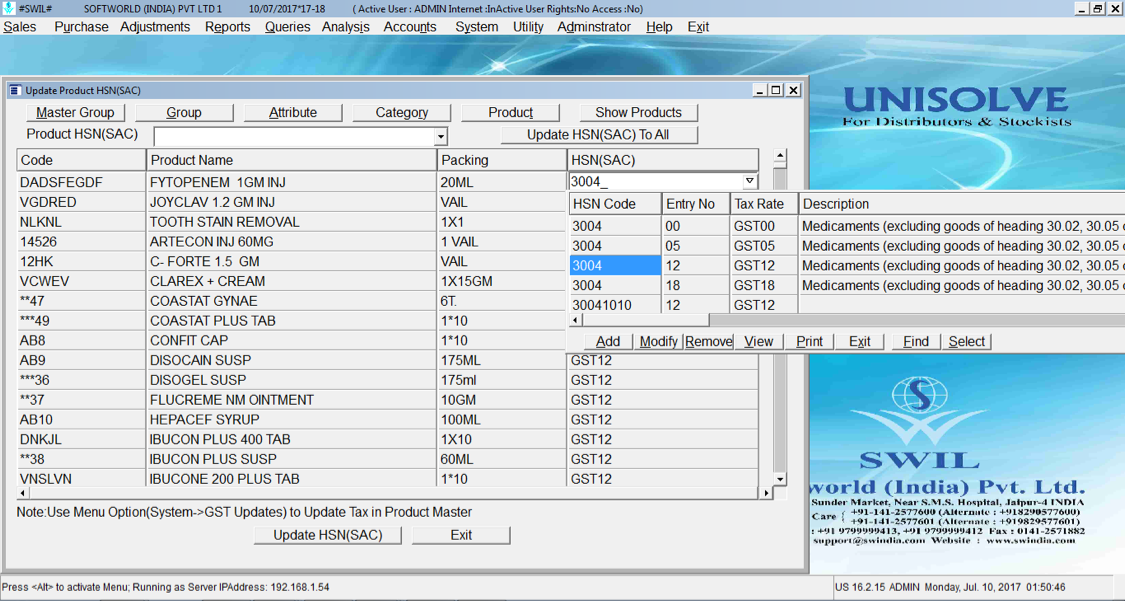Type in the HSN(SAC) field showing 3004
1125x601 pixels.
point(655,182)
